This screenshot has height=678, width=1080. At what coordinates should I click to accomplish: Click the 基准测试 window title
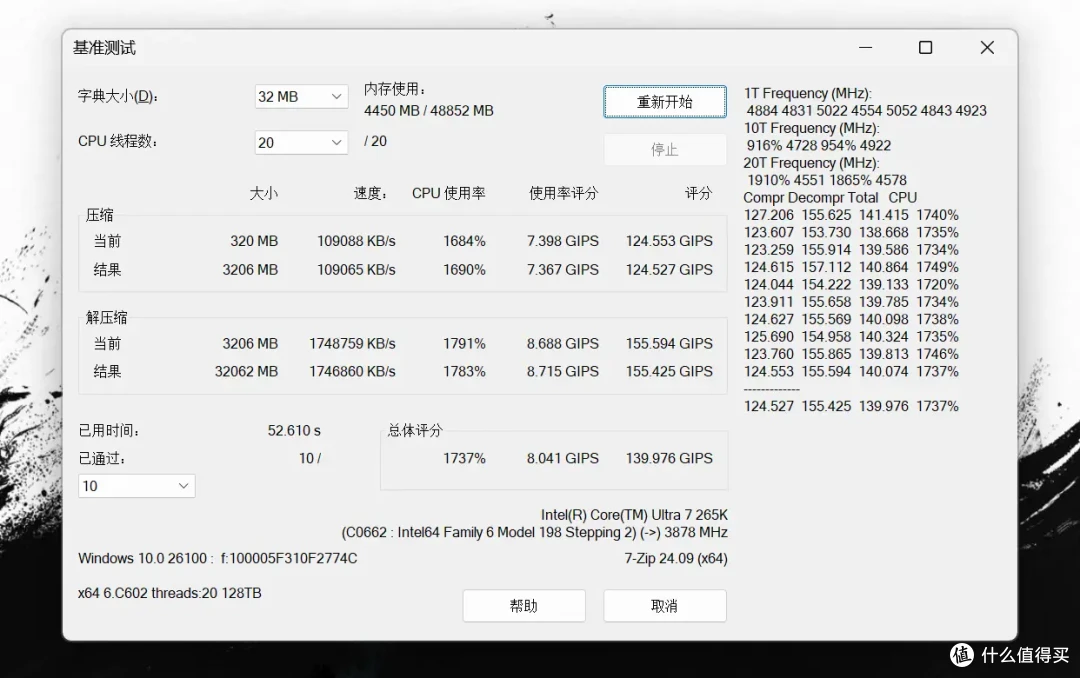point(105,48)
